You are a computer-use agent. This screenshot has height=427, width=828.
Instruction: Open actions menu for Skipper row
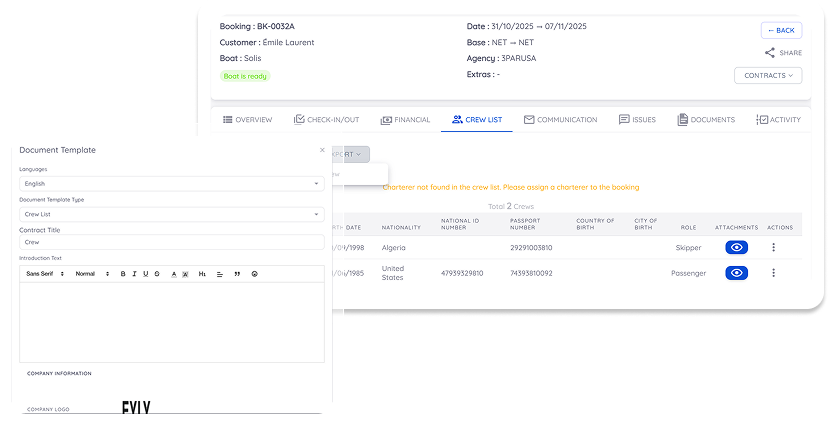click(774, 247)
